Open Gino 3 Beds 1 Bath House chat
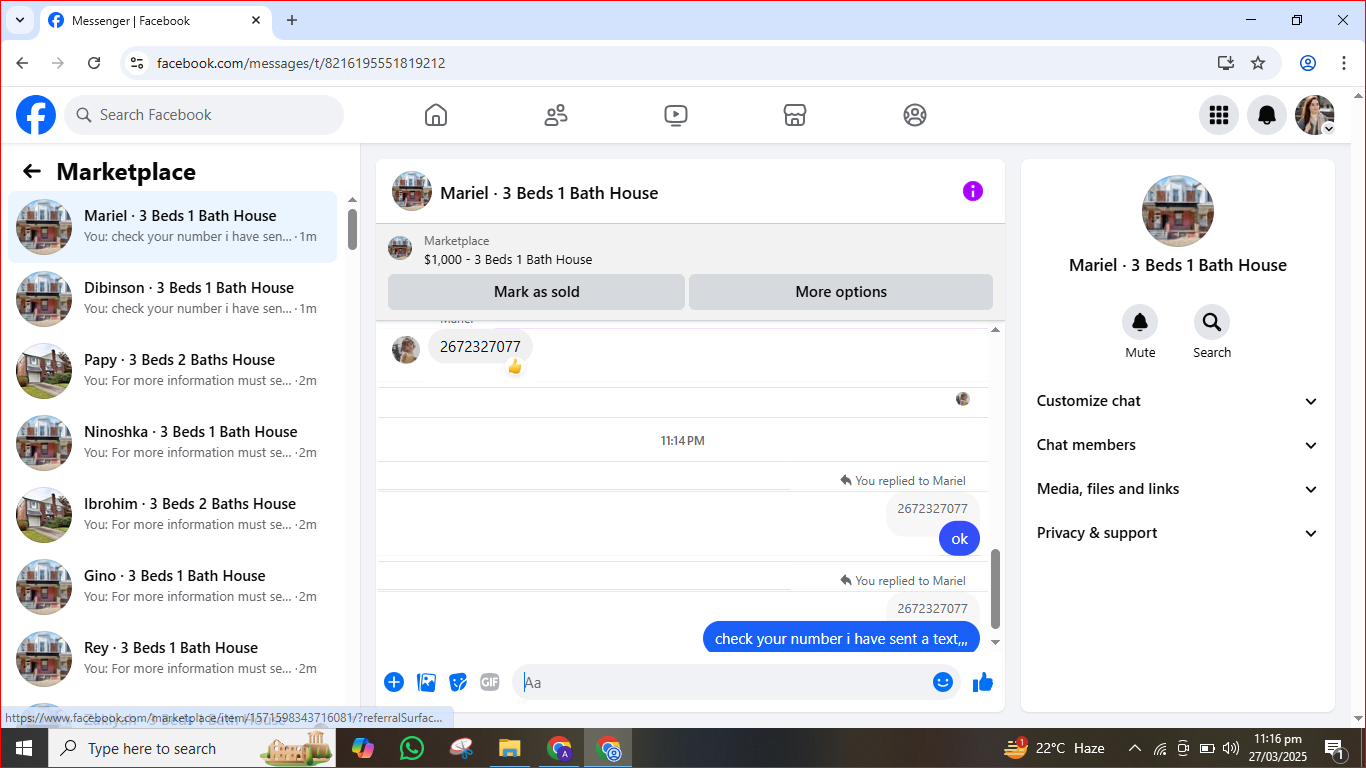Screen dimensions: 1366x768 coord(172,587)
